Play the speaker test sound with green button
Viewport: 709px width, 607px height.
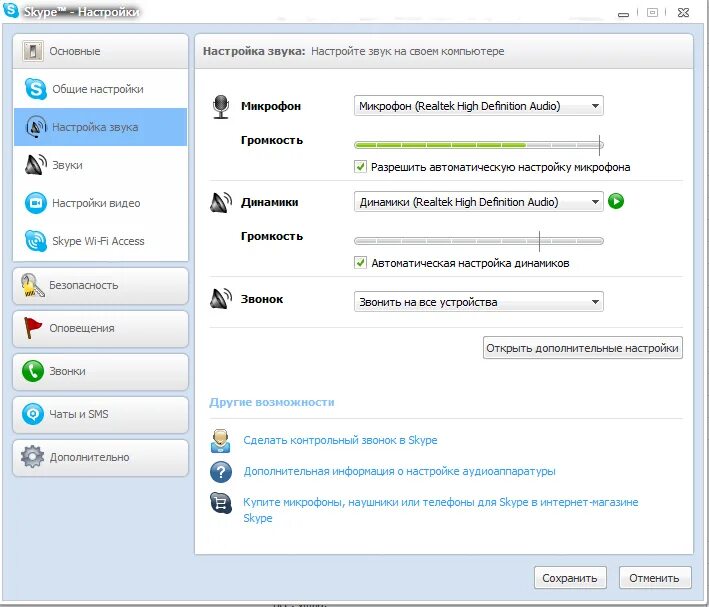point(616,201)
